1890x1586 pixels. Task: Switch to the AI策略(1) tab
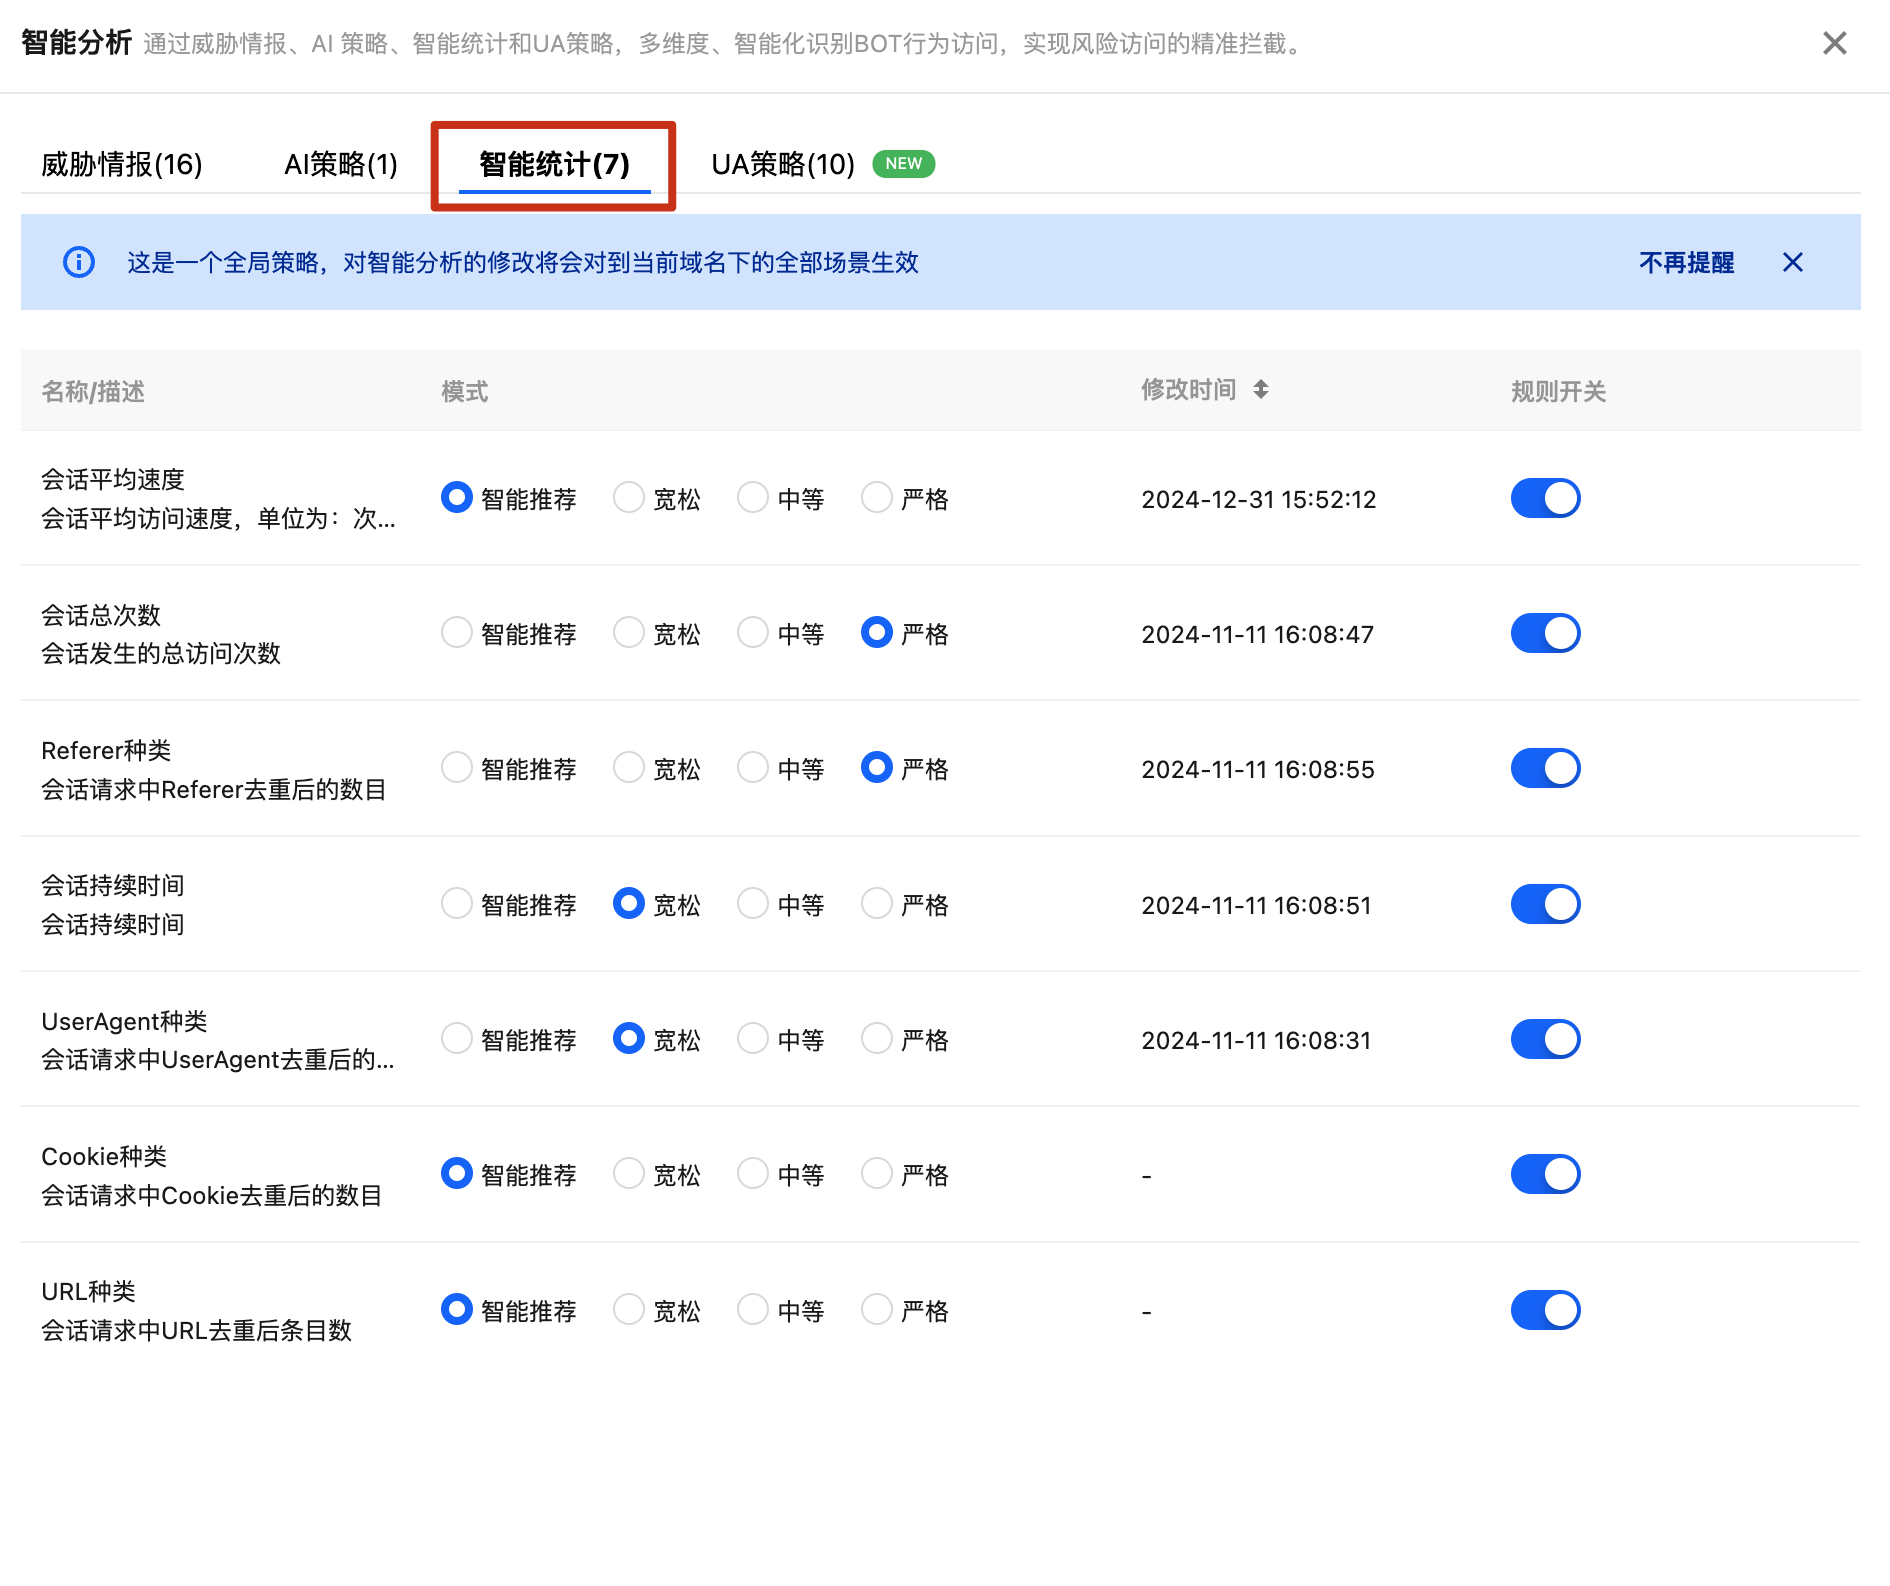[341, 164]
